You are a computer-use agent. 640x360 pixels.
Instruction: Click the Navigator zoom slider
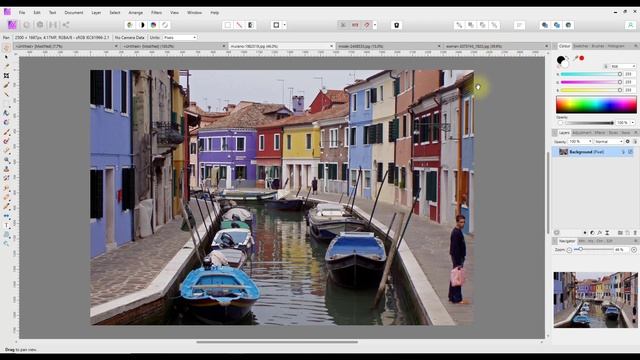(x=593, y=249)
